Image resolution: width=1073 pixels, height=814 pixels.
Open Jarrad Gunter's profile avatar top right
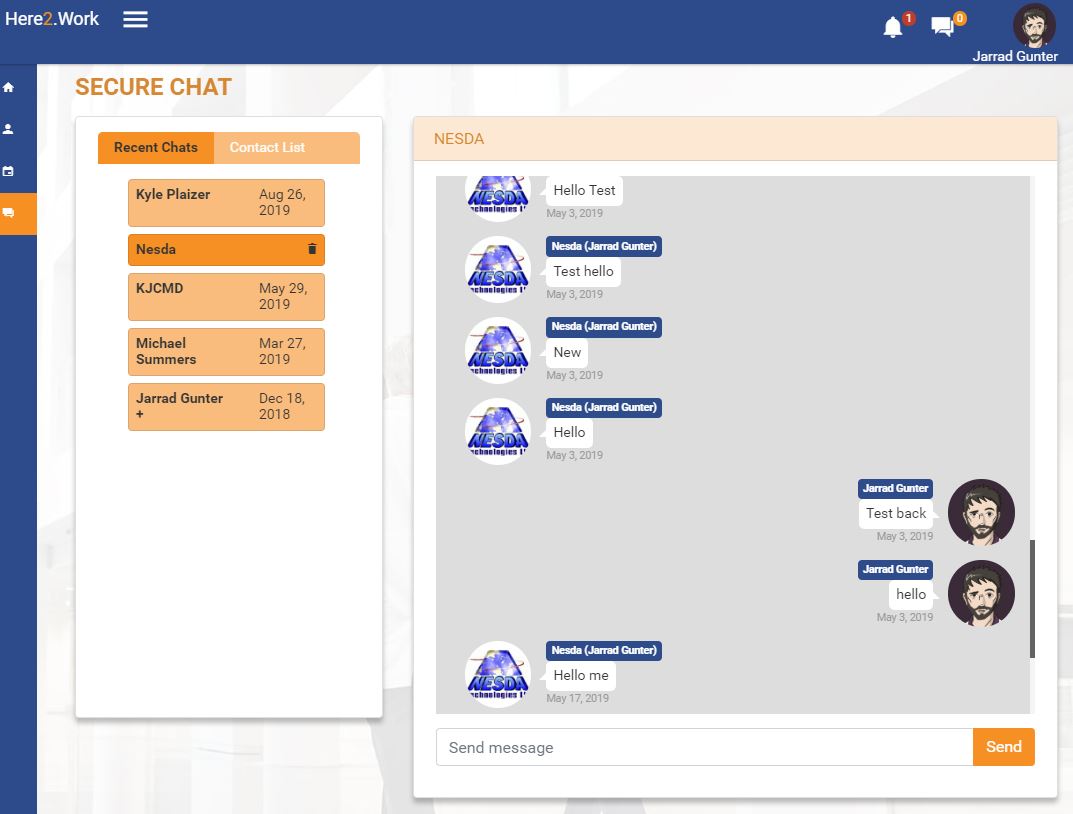(1034, 26)
